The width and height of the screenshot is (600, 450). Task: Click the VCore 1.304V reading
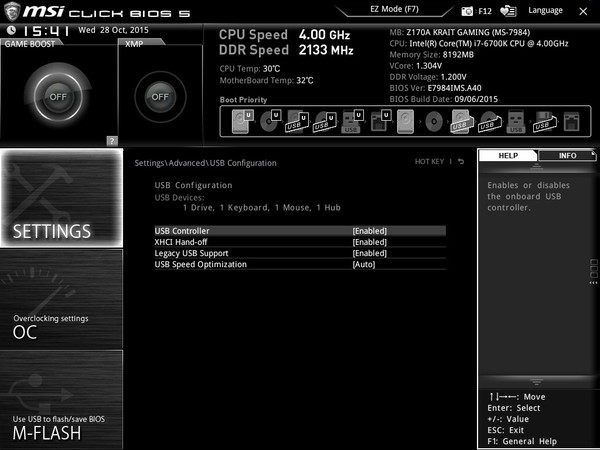[416, 66]
